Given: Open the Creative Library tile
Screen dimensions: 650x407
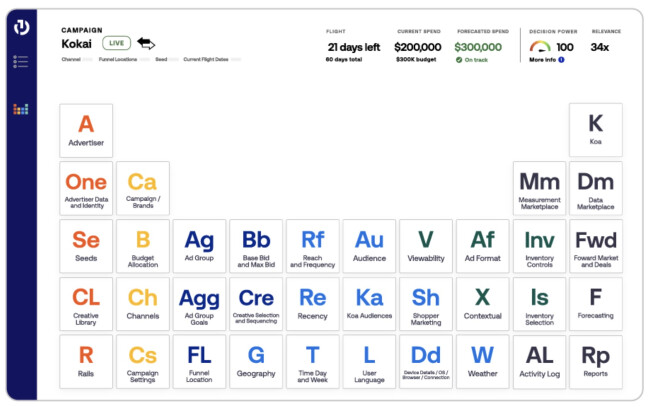Looking at the screenshot, I should pyautogui.click(x=86, y=304).
